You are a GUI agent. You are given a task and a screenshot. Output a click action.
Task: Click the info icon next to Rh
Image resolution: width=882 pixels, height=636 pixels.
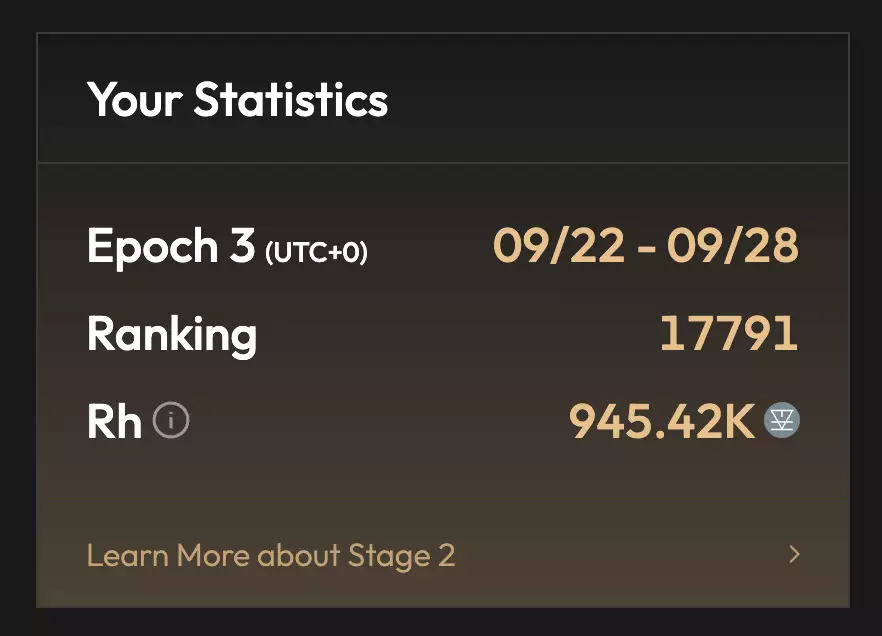[x=171, y=421]
